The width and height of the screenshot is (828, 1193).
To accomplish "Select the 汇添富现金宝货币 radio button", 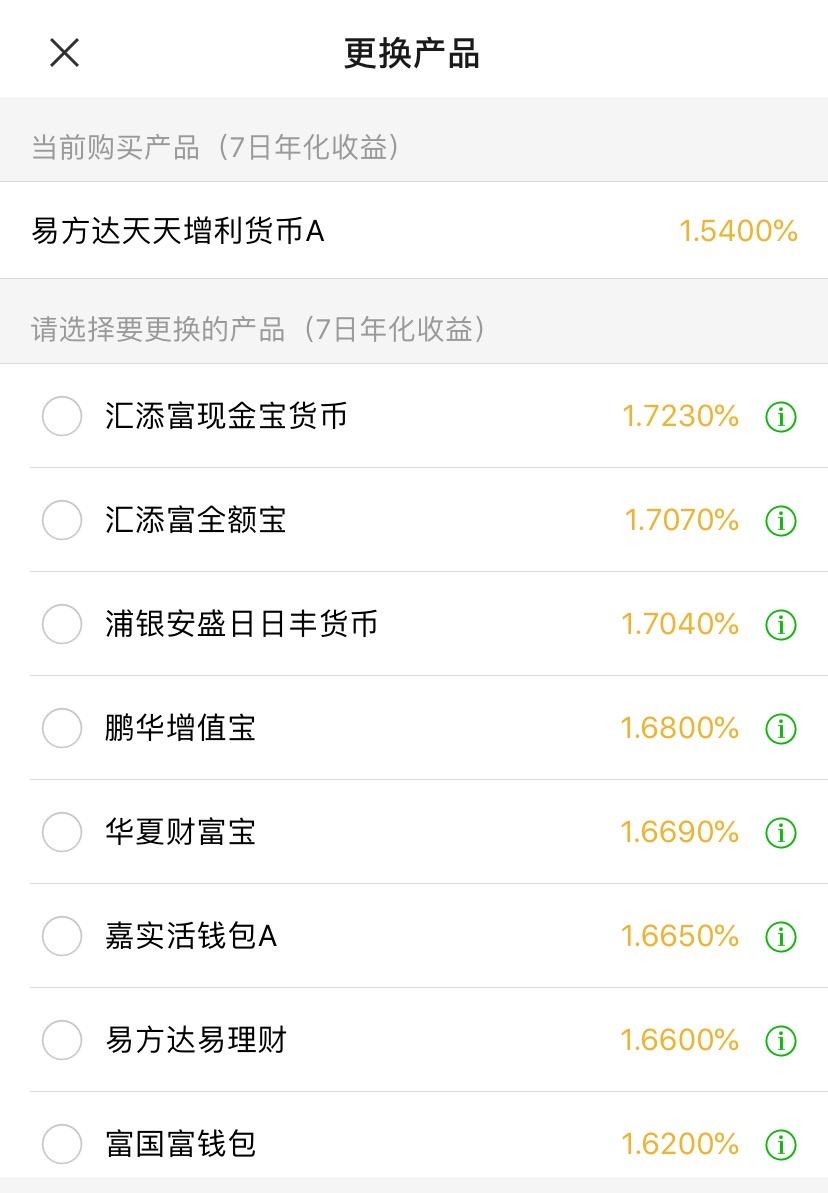I will point(62,416).
